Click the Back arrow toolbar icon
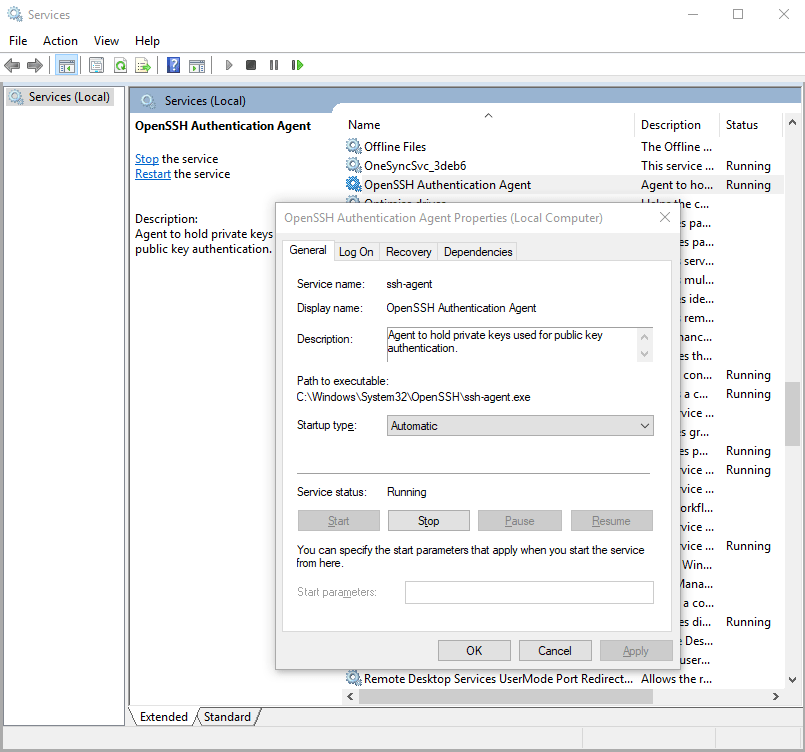This screenshot has height=752, width=805. (12, 65)
